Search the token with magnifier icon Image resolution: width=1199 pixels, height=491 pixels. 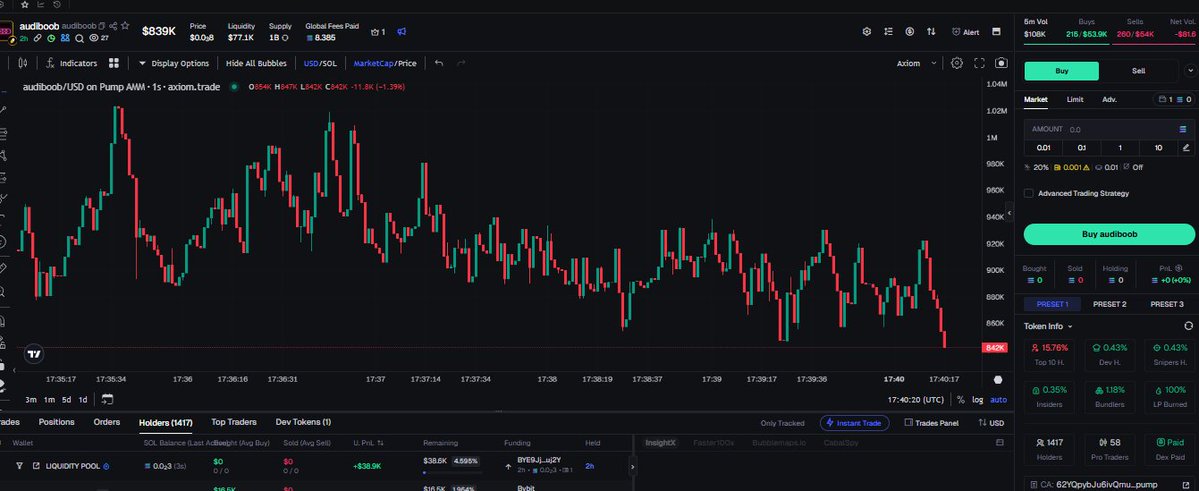(79, 37)
